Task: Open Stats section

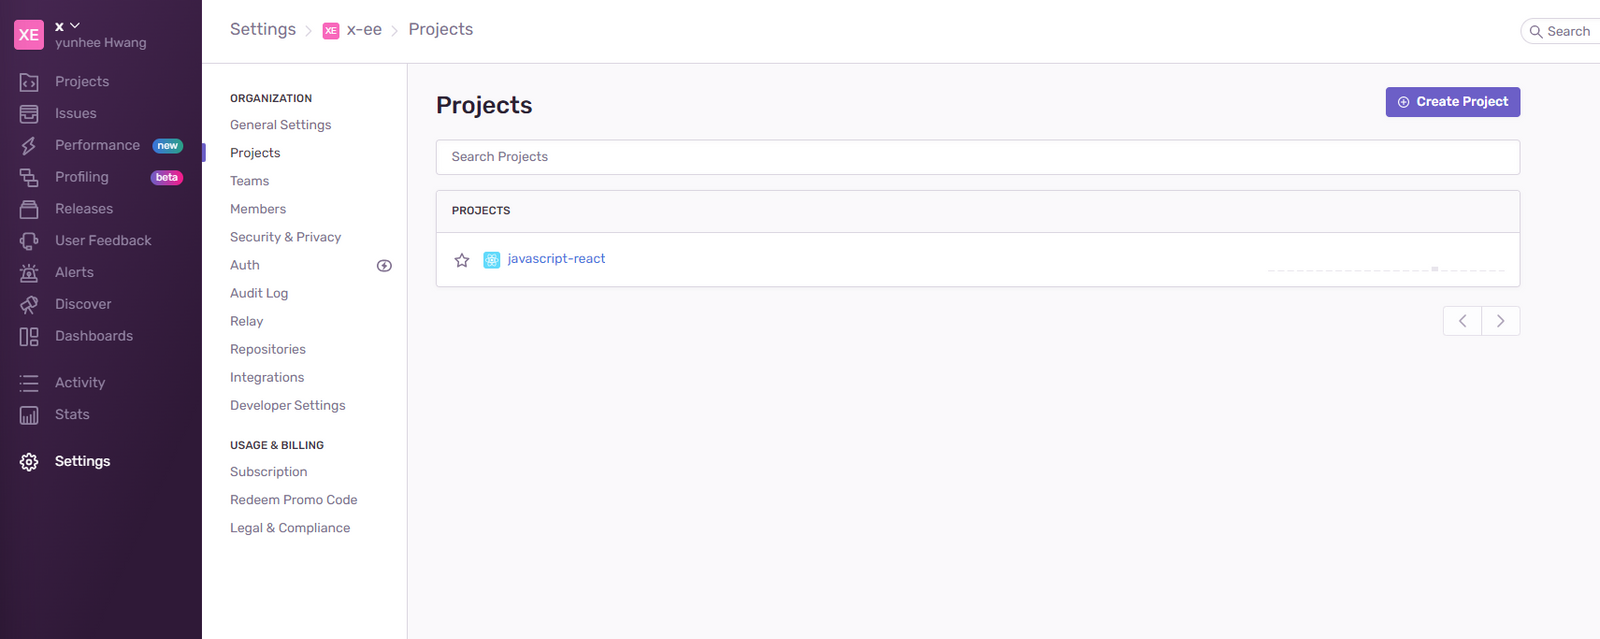Action: tap(72, 414)
